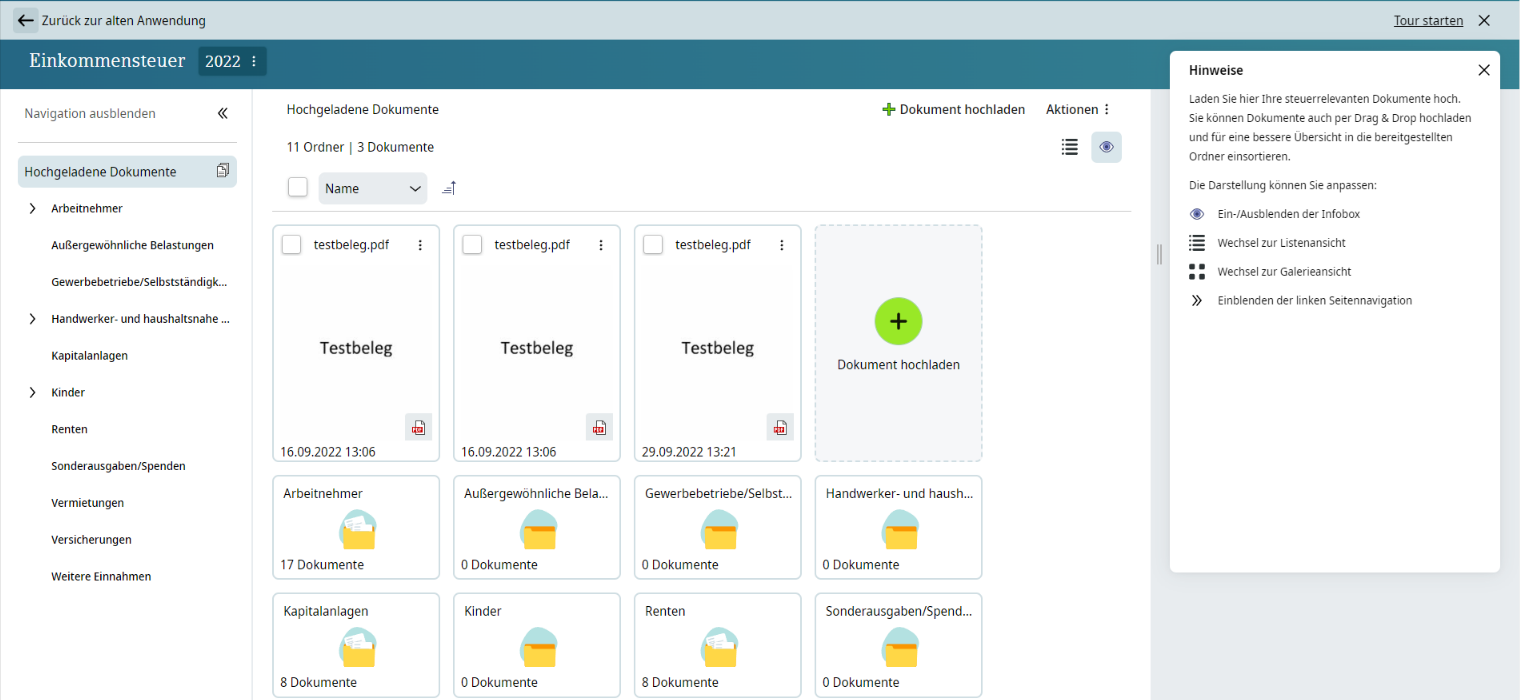The image size is (1520, 700).
Task: Collapse navigation with double chevron icon
Action: click(x=222, y=114)
